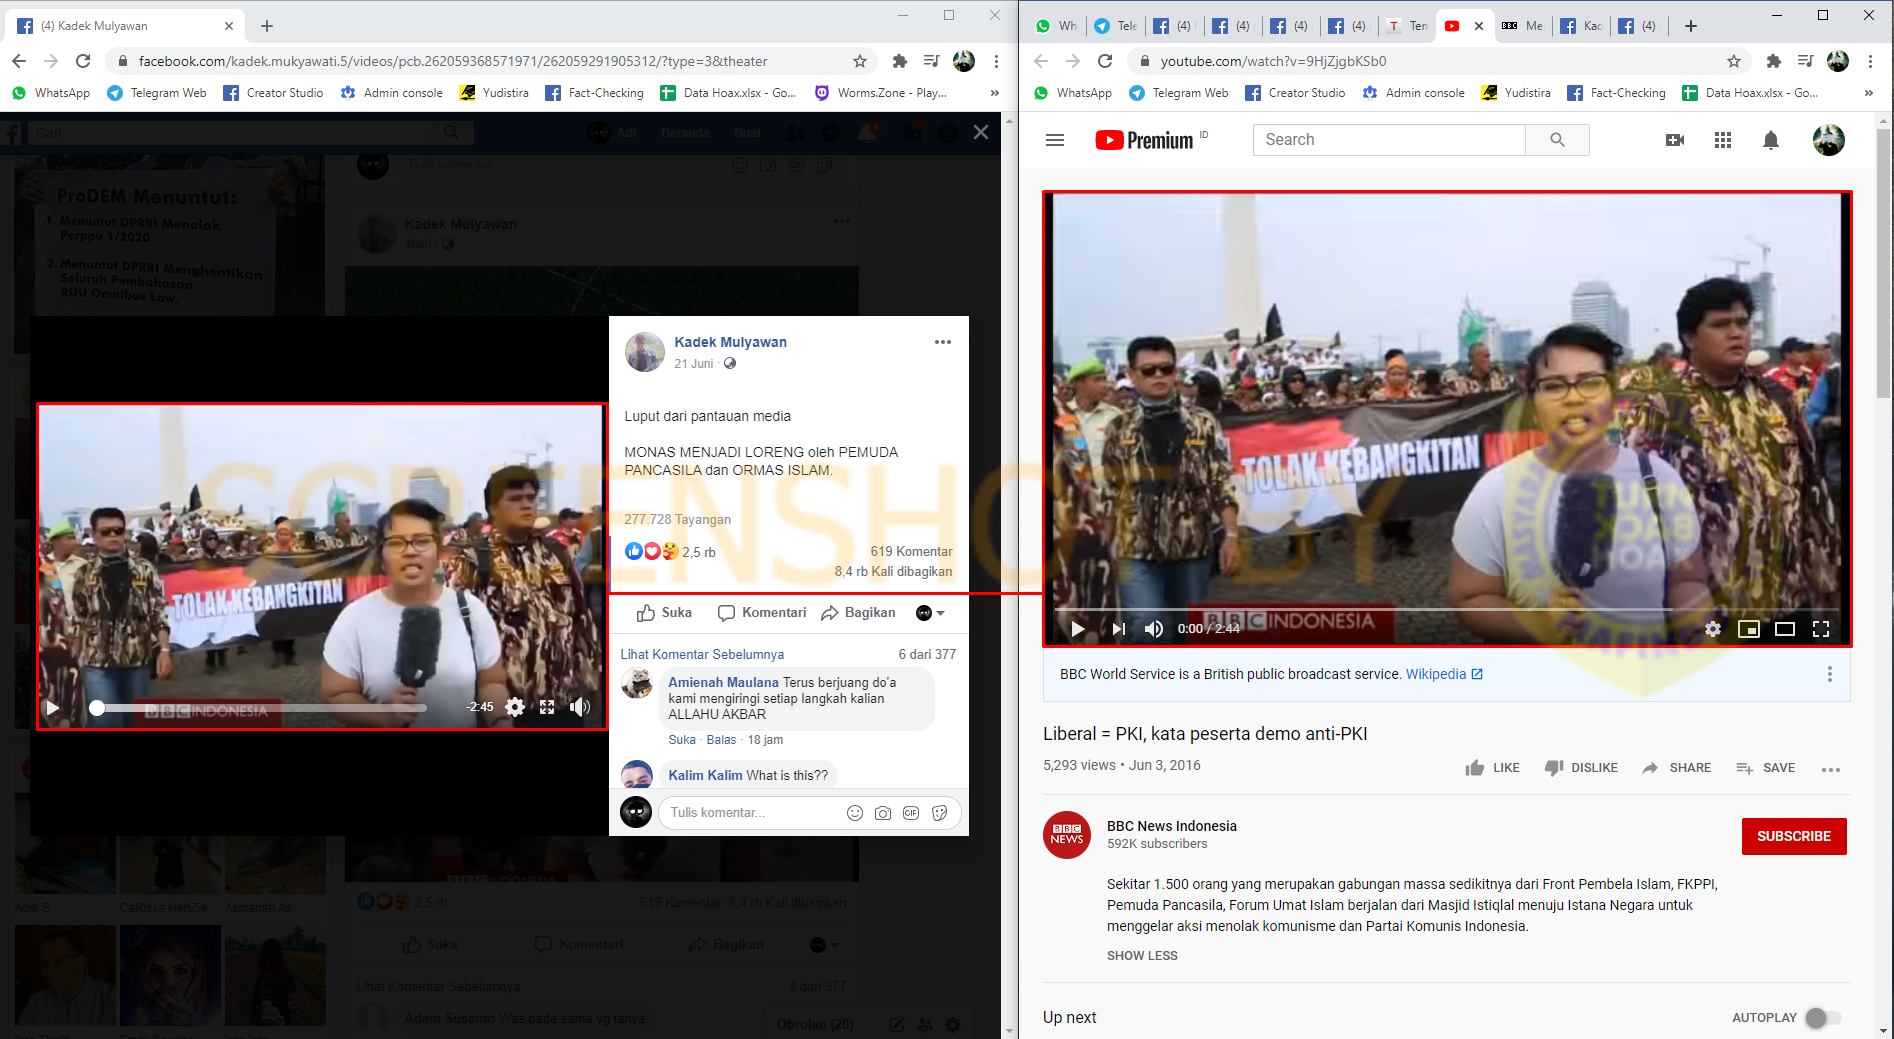
Task: Click Balas under Amienah's comment
Action: pos(721,740)
